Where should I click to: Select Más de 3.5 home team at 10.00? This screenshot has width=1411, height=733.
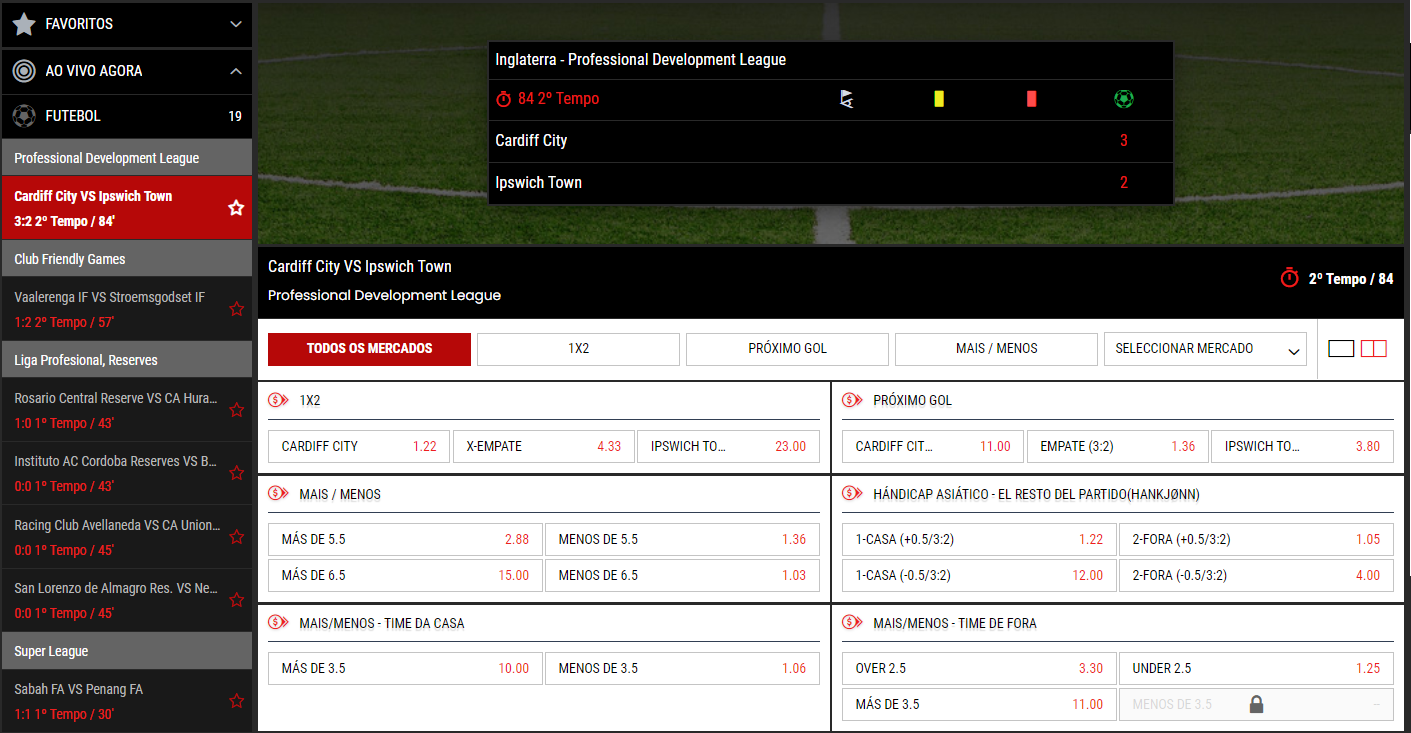405,668
